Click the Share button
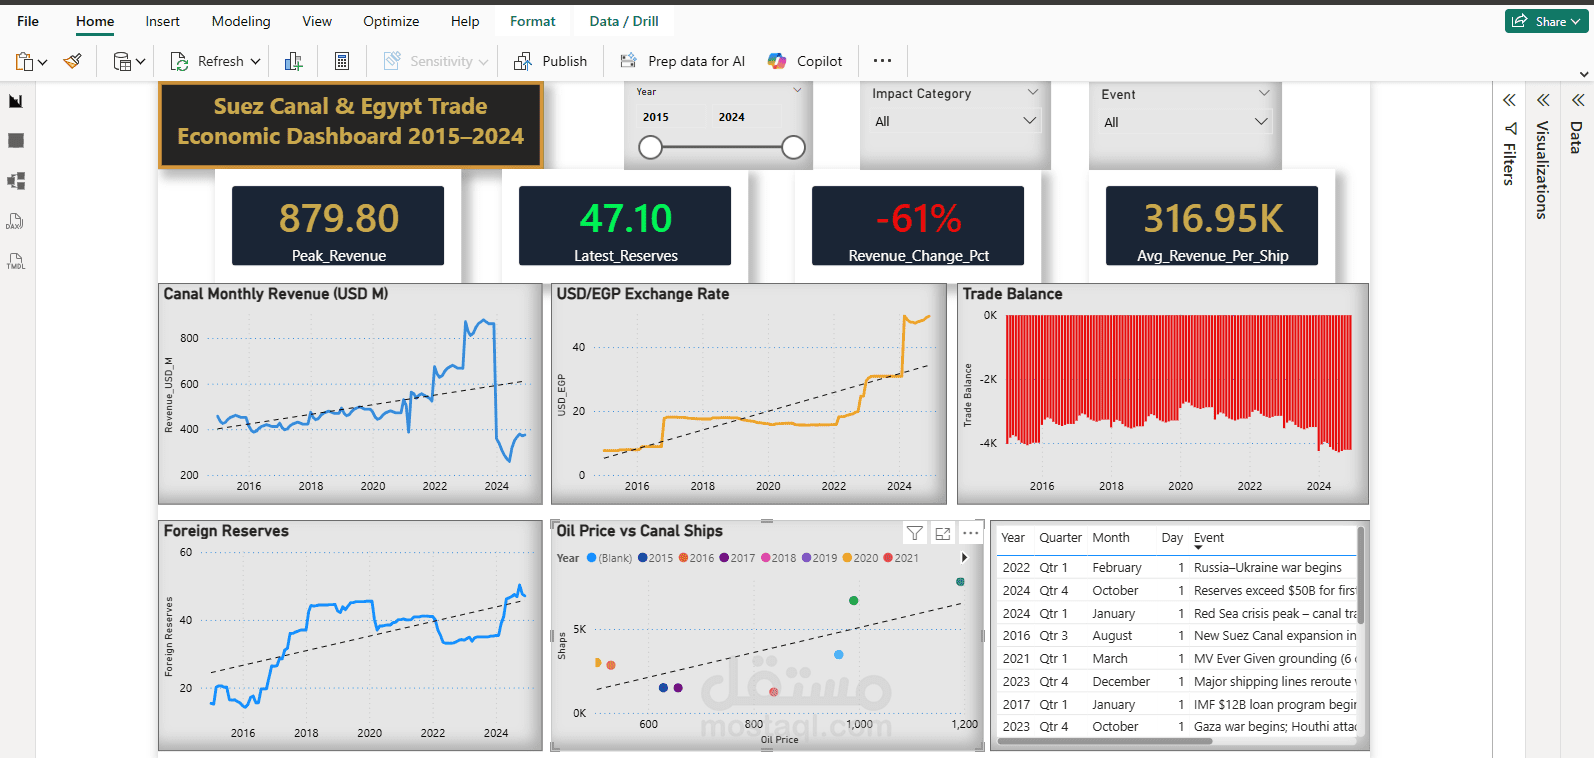 pos(1546,21)
